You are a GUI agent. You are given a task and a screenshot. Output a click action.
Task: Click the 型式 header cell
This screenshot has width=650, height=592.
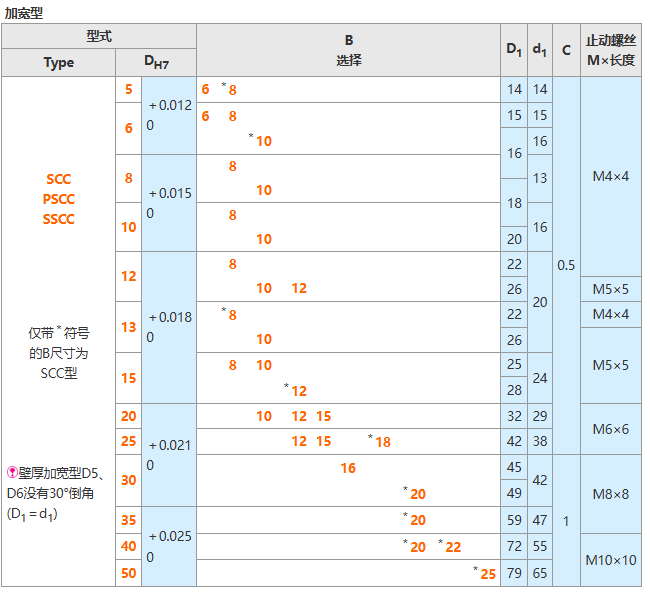pos(99,36)
